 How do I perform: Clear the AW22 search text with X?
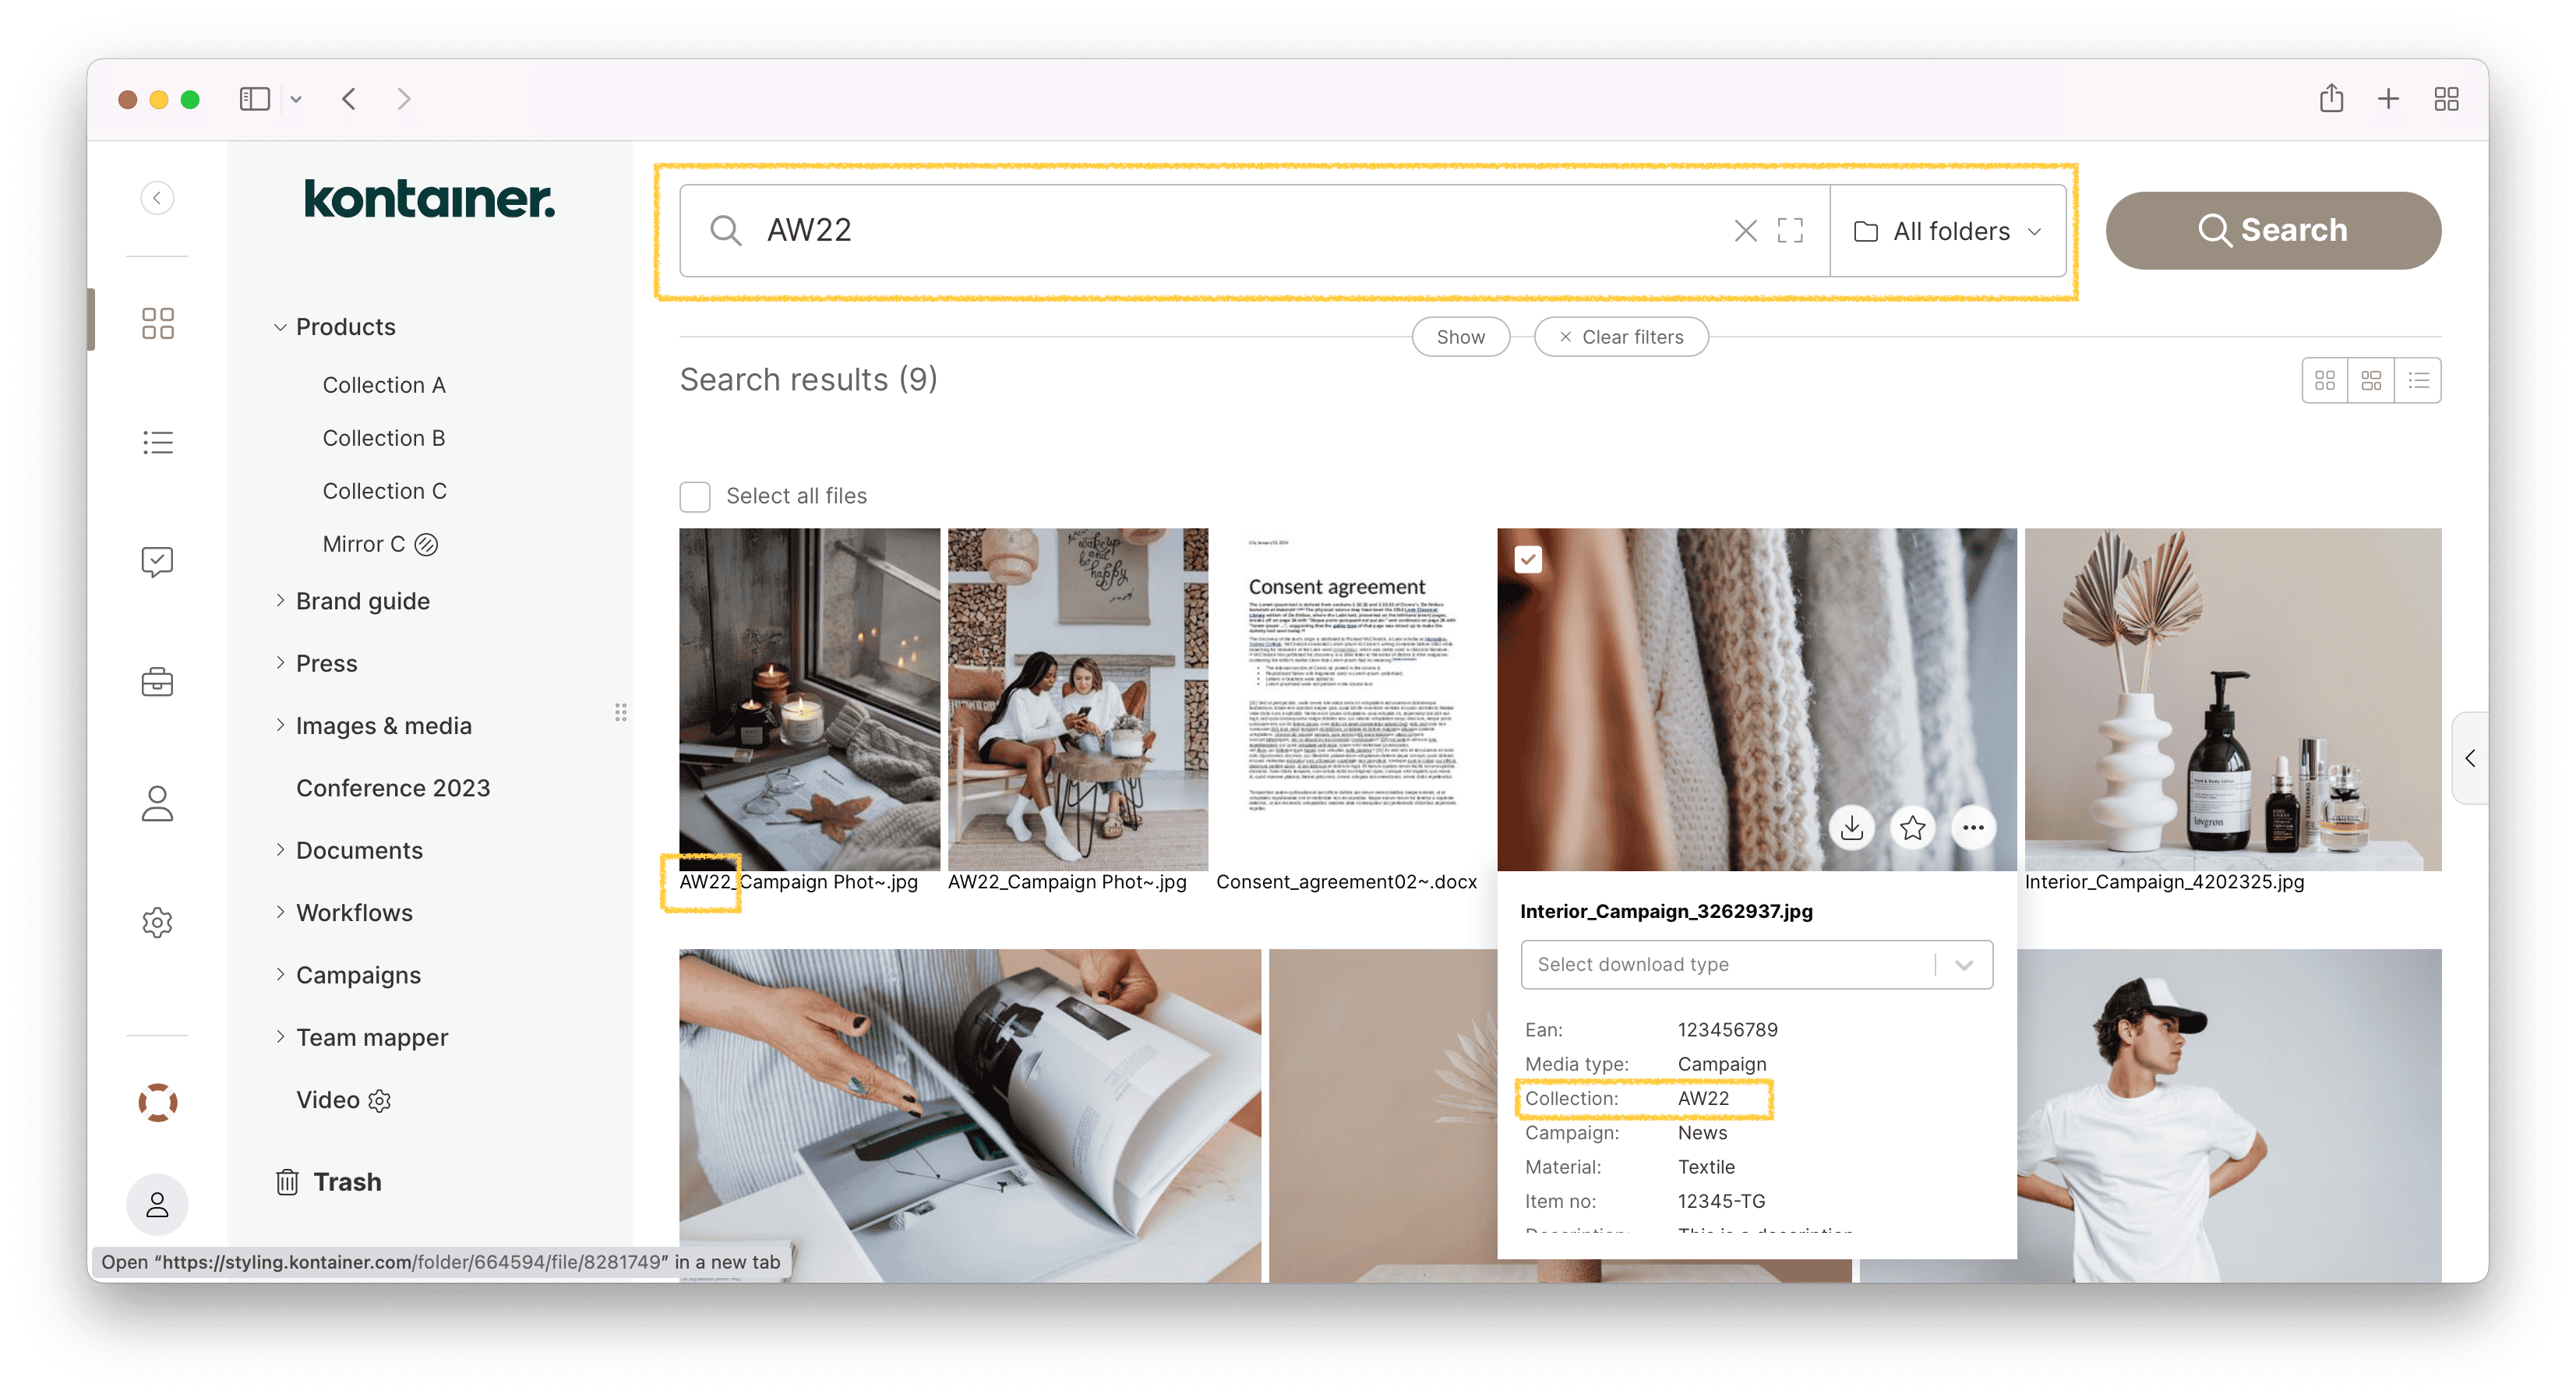pyautogui.click(x=1745, y=231)
